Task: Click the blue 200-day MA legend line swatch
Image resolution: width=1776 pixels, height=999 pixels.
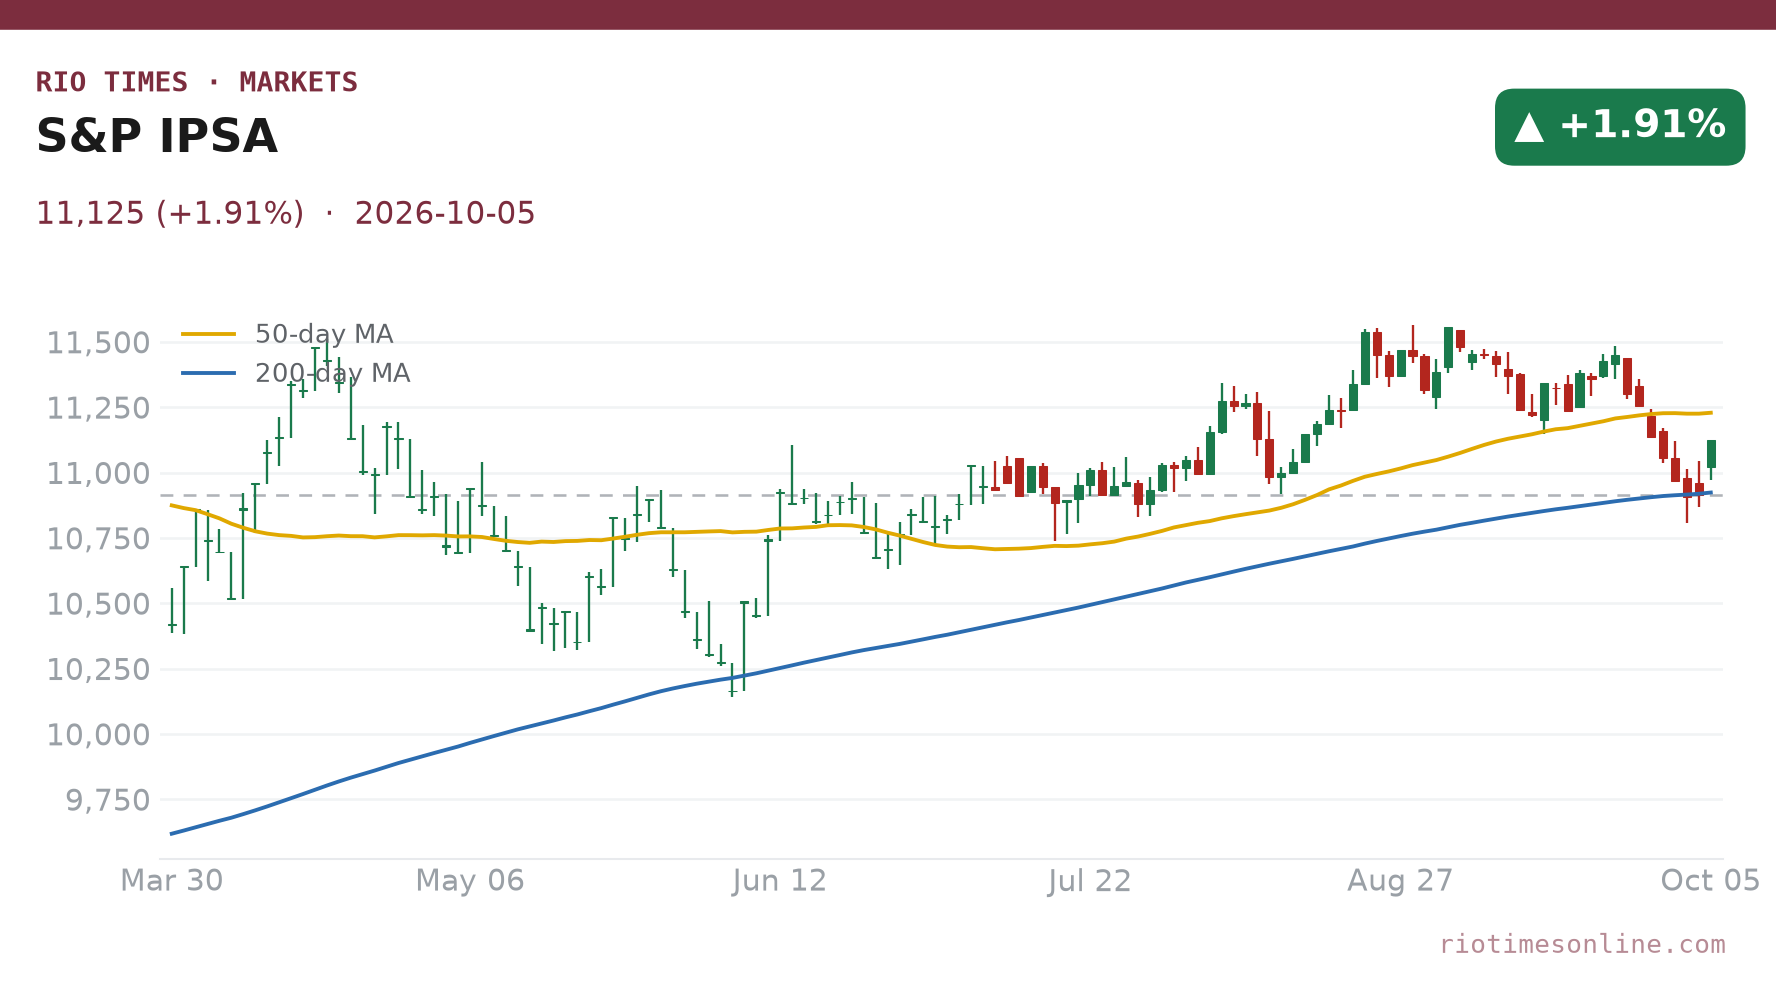Action: [209, 373]
